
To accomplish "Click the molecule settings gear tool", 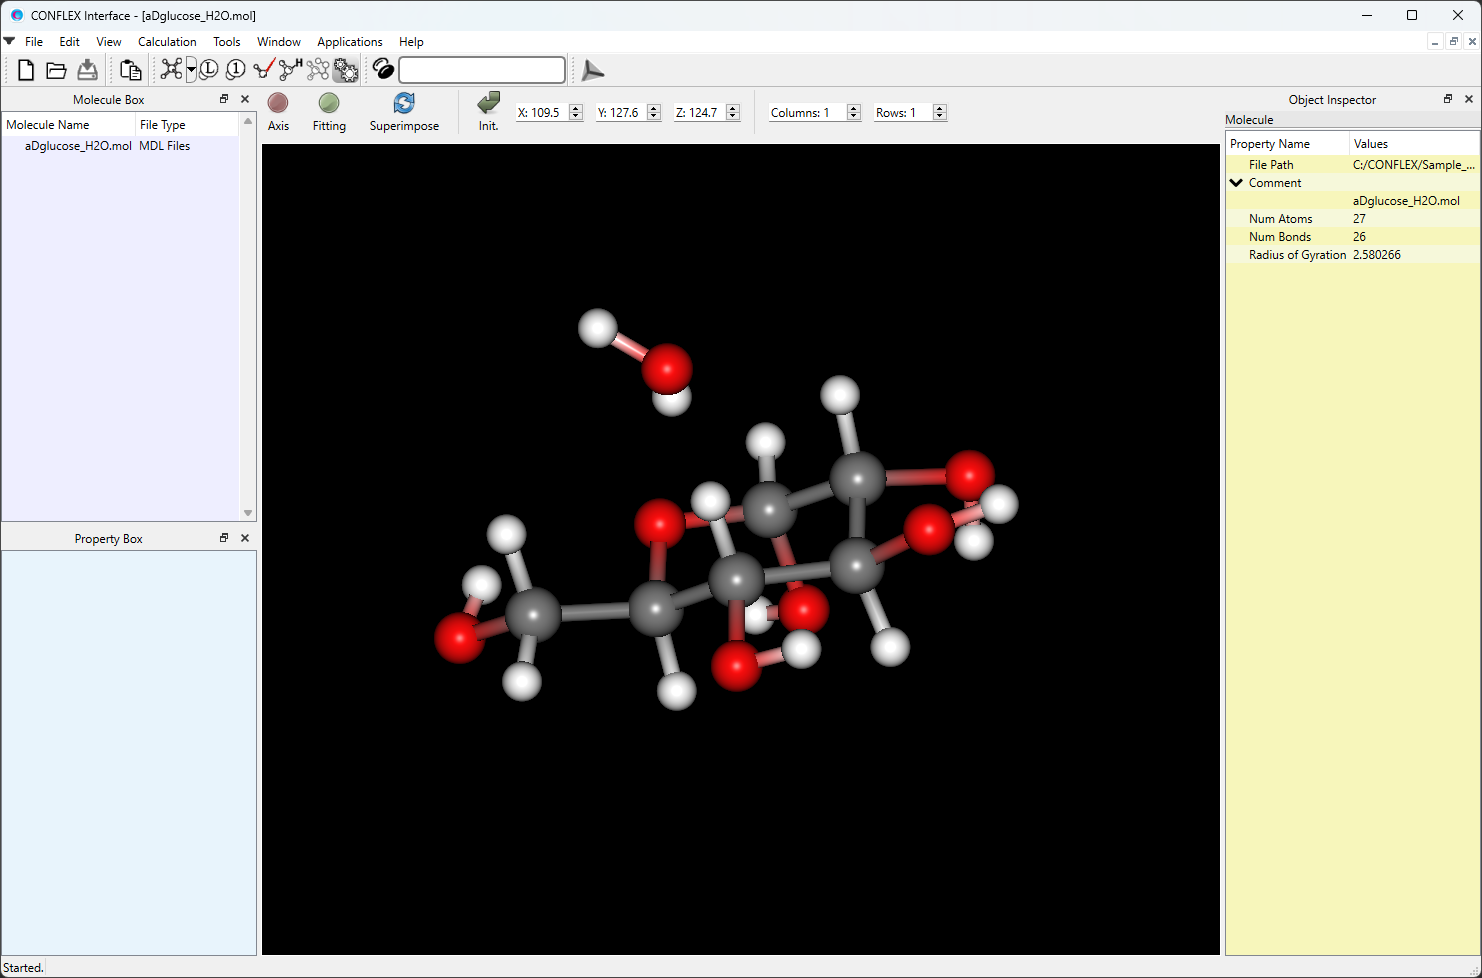I will [345, 69].
